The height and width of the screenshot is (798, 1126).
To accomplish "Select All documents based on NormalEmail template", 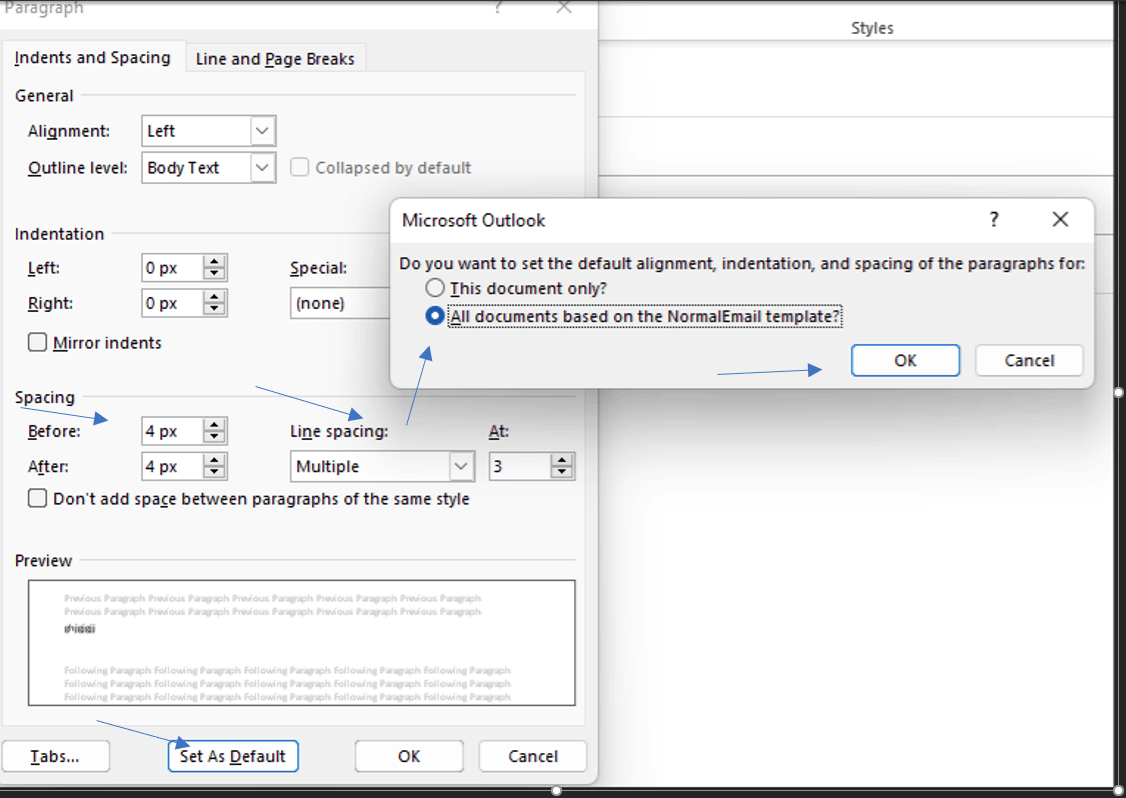I will [x=435, y=316].
